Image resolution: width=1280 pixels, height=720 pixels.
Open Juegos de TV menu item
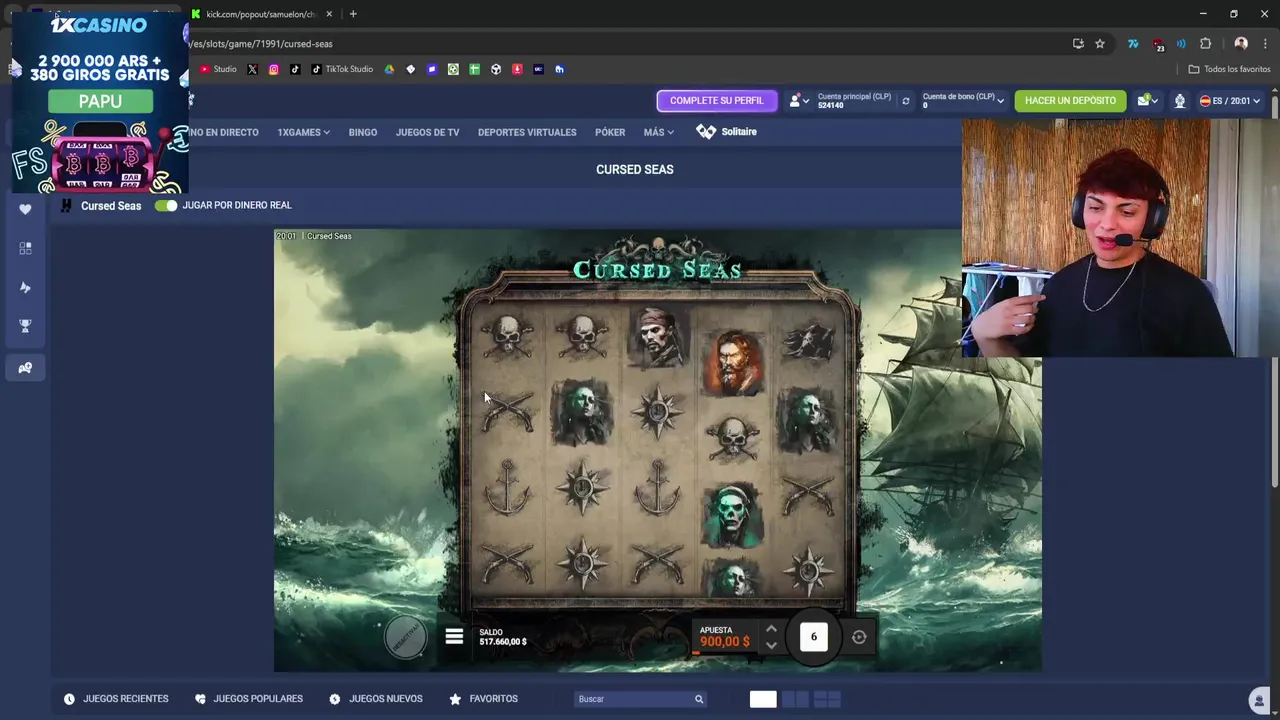[x=427, y=132]
